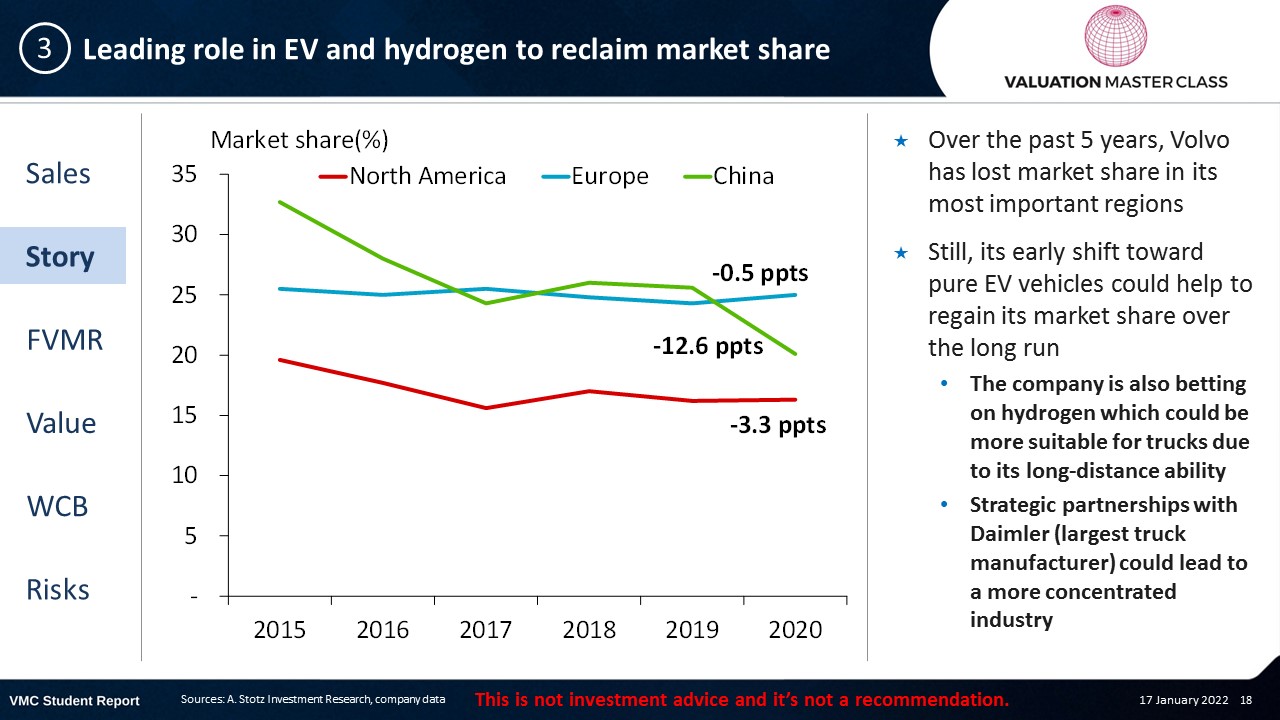Click the Market share(%) axis title
This screenshot has width=1280, height=720.
(299, 139)
